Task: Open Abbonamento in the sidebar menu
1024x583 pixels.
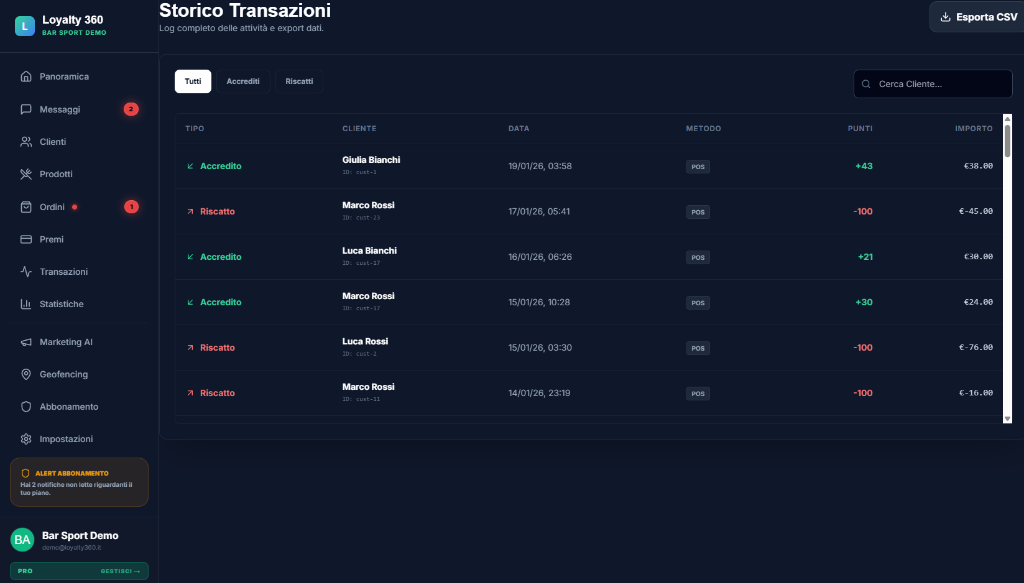Action: (x=68, y=407)
